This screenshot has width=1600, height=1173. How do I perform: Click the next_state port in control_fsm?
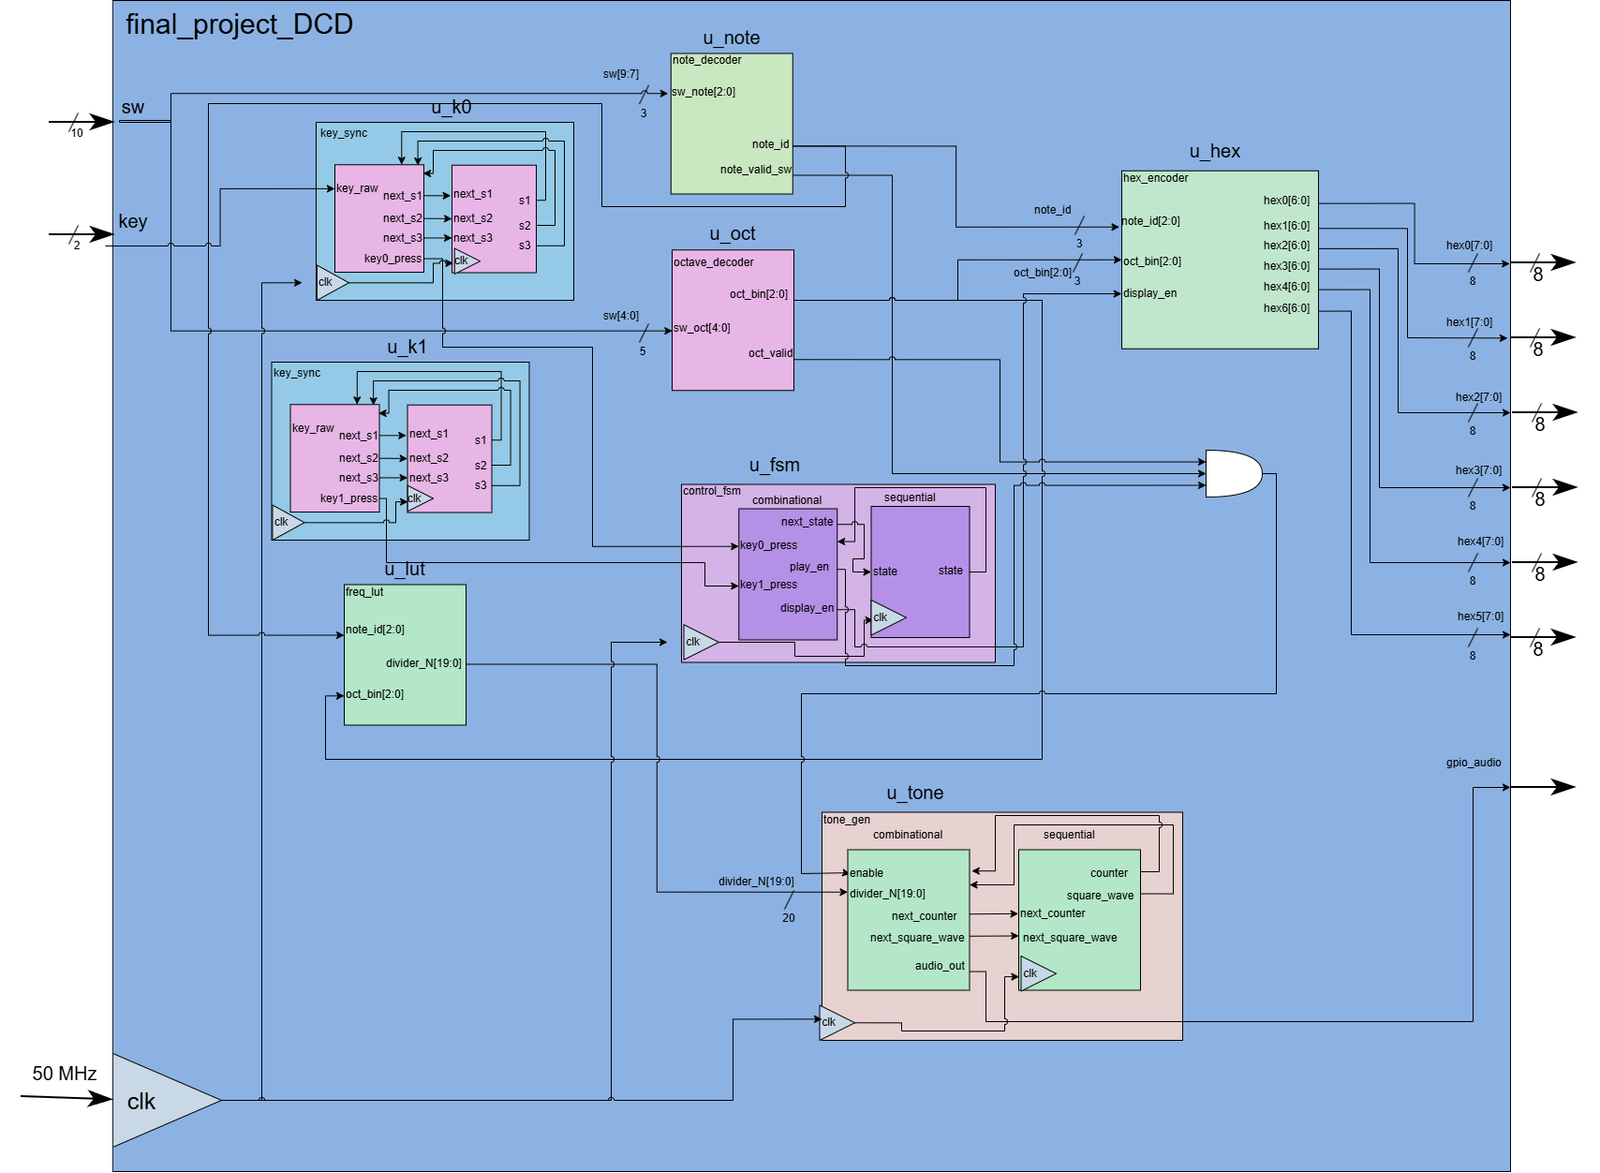[807, 522]
